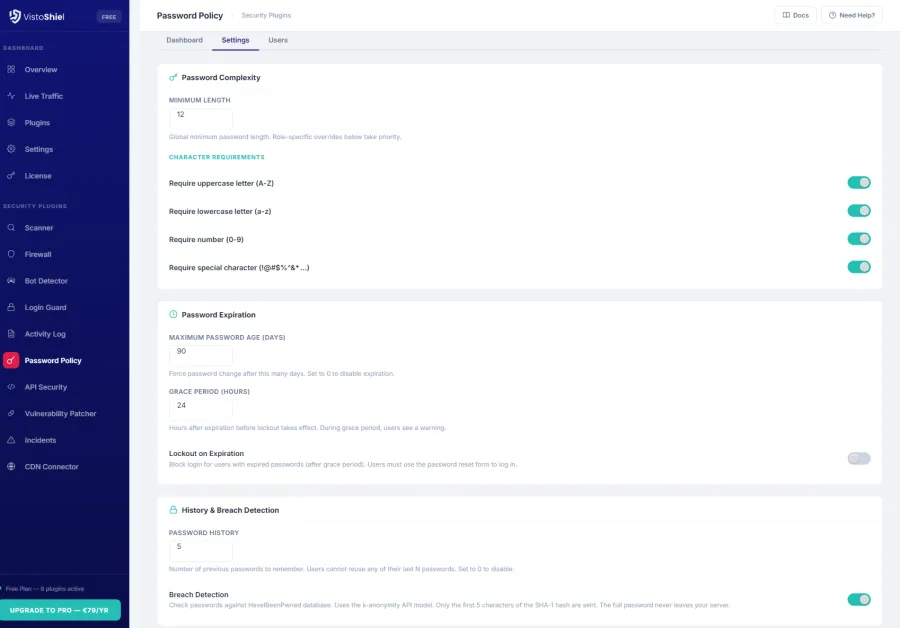Image resolution: width=900 pixels, height=628 pixels.
Task: Switch to the Users tab
Action: (x=277, y=40)
